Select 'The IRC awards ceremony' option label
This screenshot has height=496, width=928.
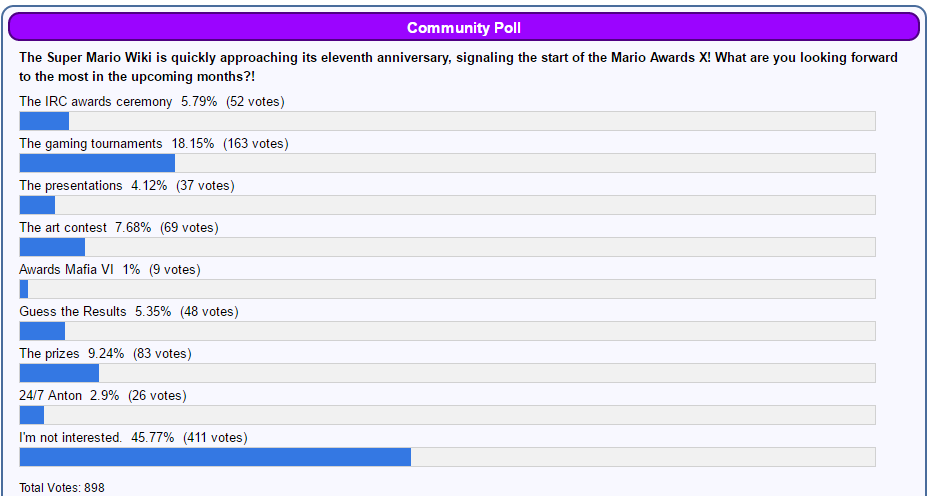point(95,102)
